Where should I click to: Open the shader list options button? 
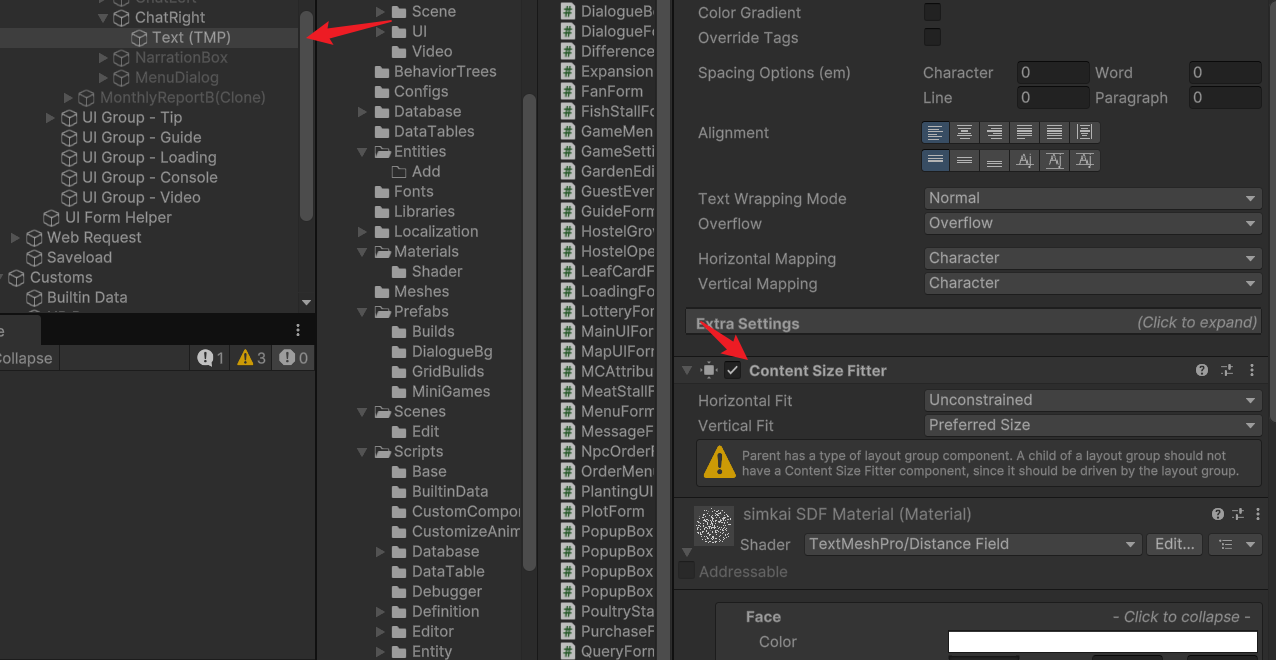pos(1235,544)
